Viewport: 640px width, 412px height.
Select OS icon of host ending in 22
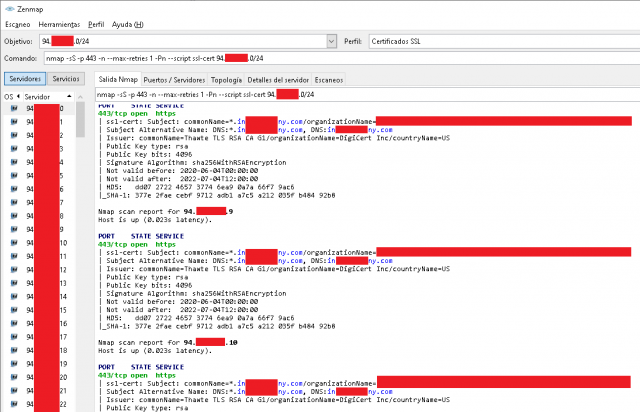click(x=14, y=404)
